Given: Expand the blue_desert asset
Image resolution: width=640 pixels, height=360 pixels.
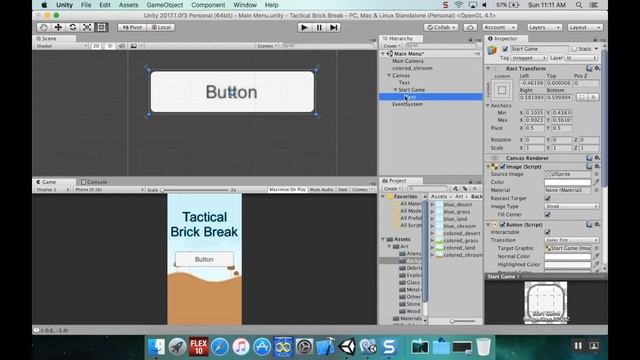Looking at the screenshot, I should tap(432, 204).
